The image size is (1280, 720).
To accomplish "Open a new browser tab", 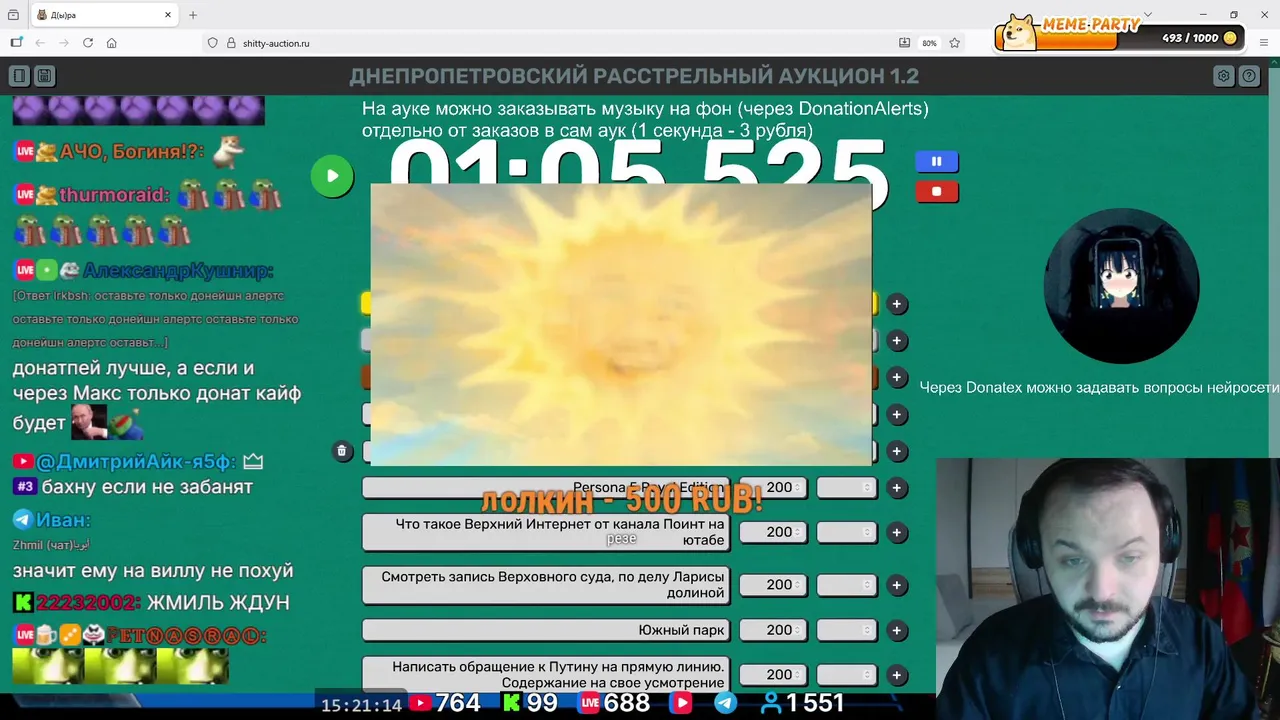I will (193, 15).
